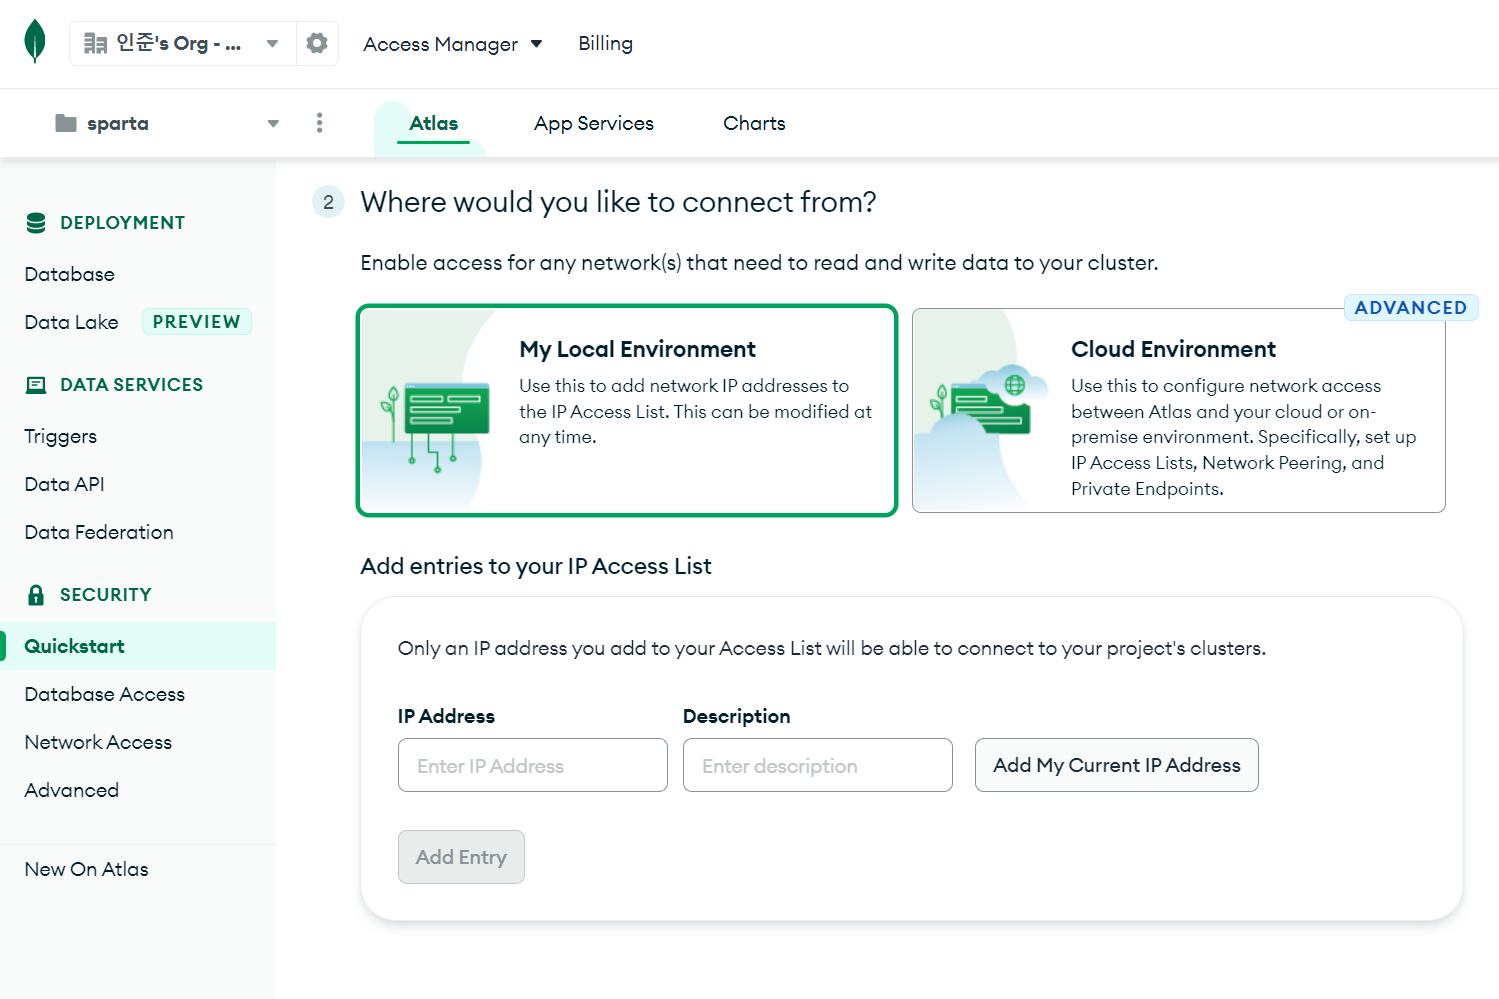The height and width of the screenshot is (999, 1499).
Task: Click Add My Current IP Address button
Action: click(1117, 765)
